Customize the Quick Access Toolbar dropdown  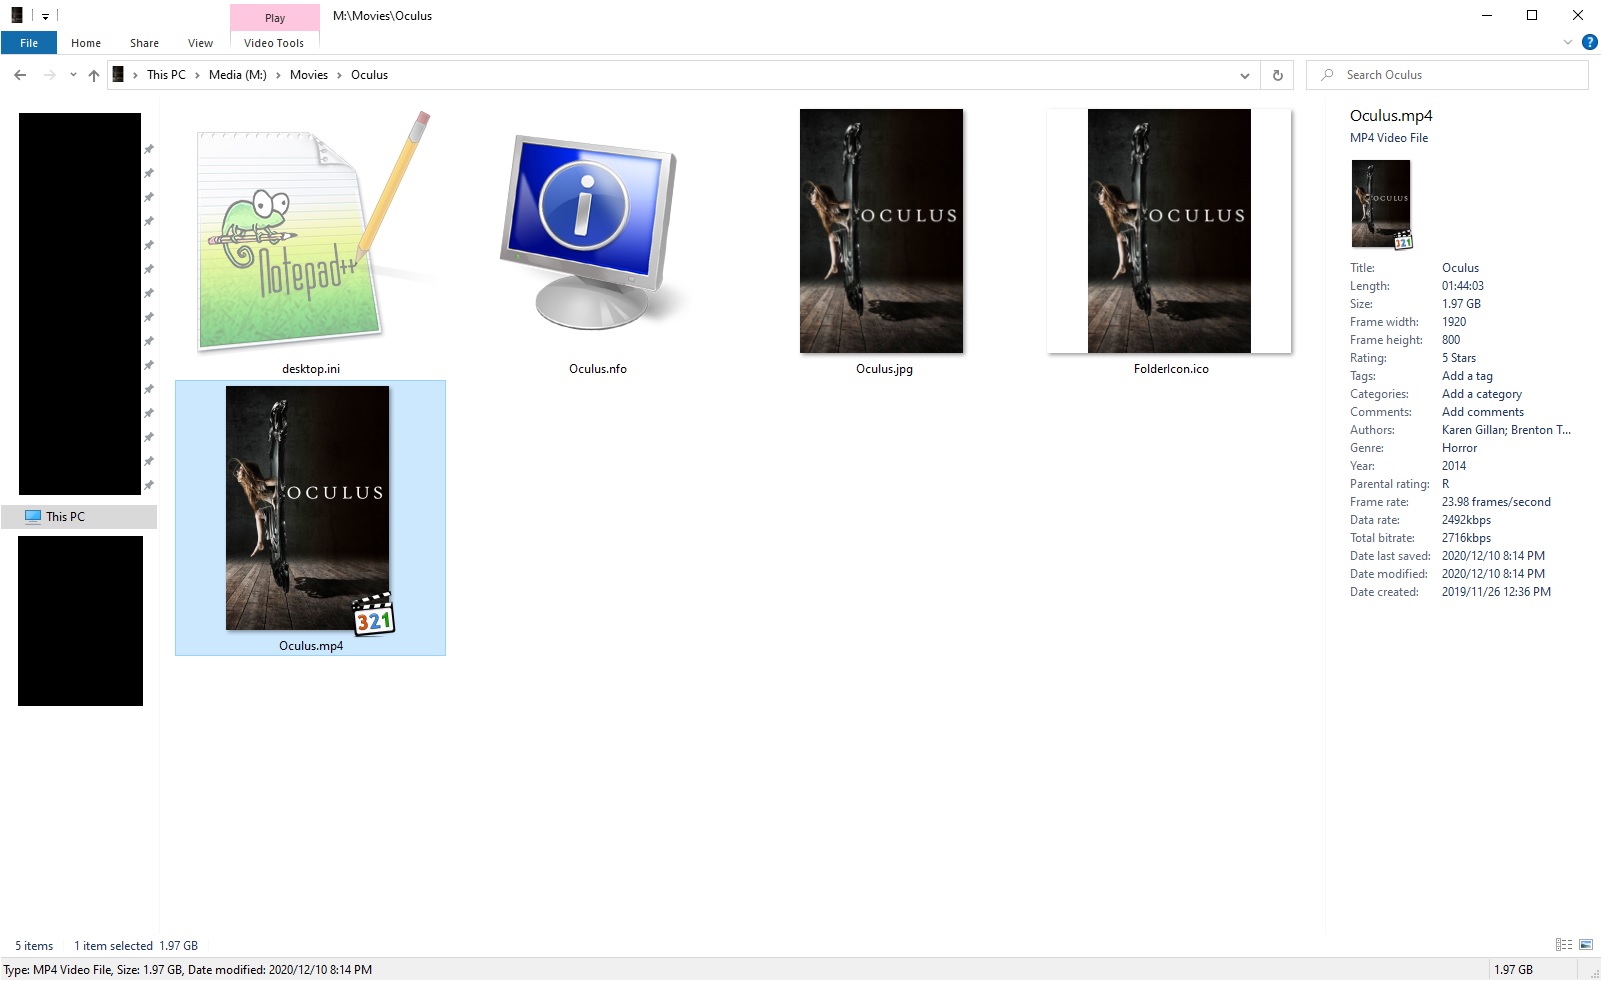(x=44, y=16)
